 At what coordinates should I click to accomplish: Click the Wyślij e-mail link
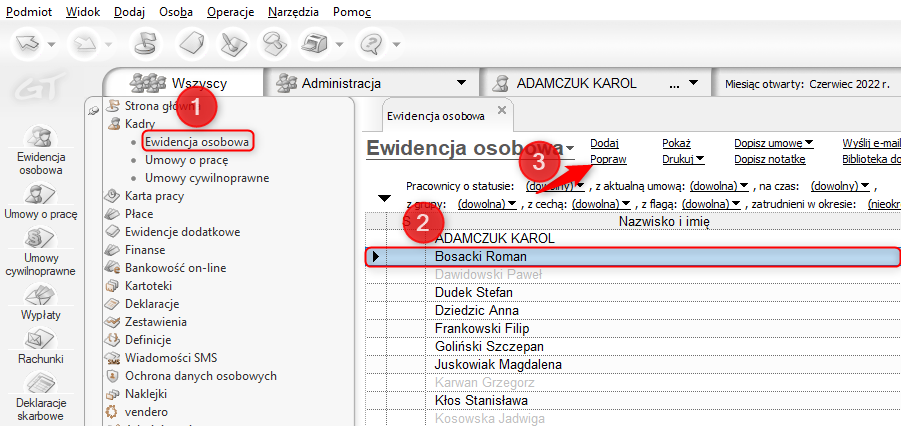click(871, 144)
